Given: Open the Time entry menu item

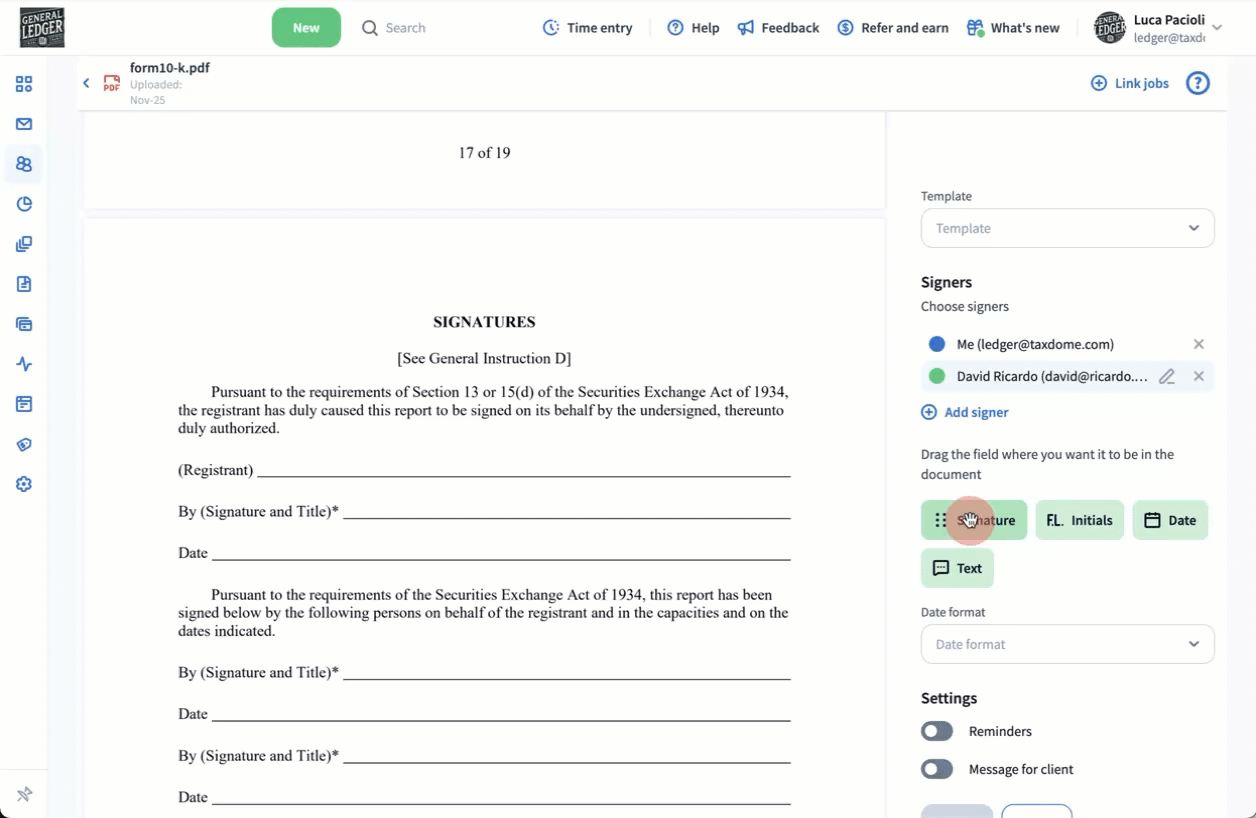Looking at the screenshot, I should point(587,28).
